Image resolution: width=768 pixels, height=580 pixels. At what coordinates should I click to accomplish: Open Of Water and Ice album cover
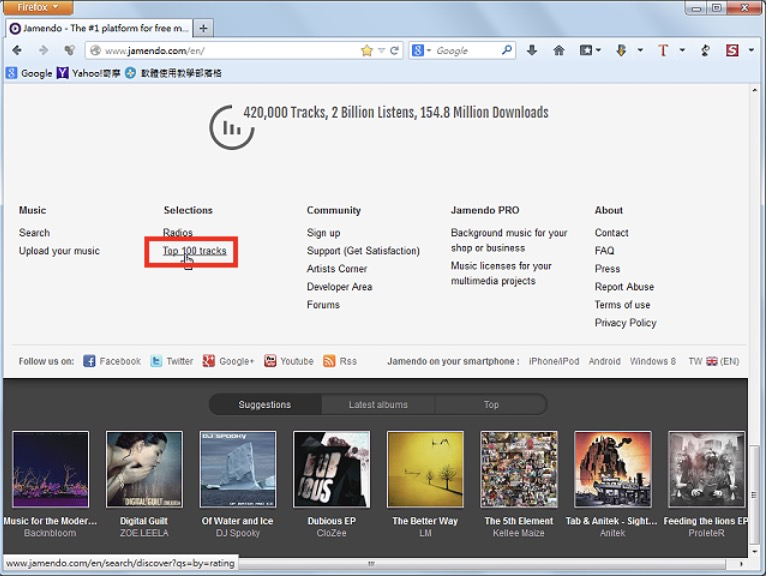(x=238, y=469)
